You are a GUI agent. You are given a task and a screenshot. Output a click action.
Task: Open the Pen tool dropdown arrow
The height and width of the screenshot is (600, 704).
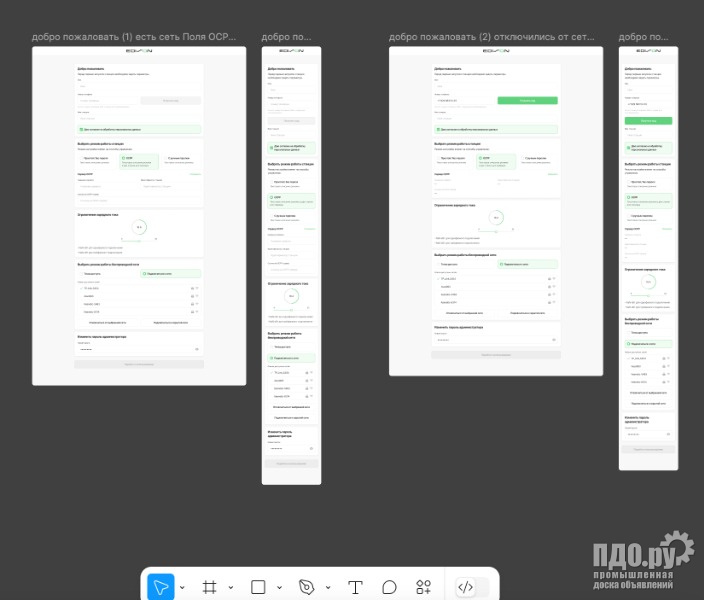326,588
